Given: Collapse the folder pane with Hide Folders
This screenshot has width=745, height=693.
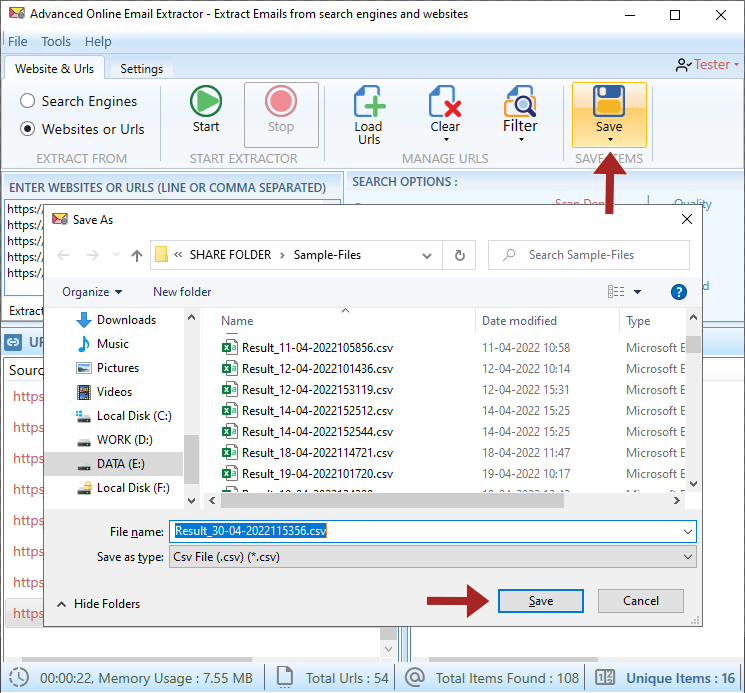Looking at the screenshot, I should (98, 604).
